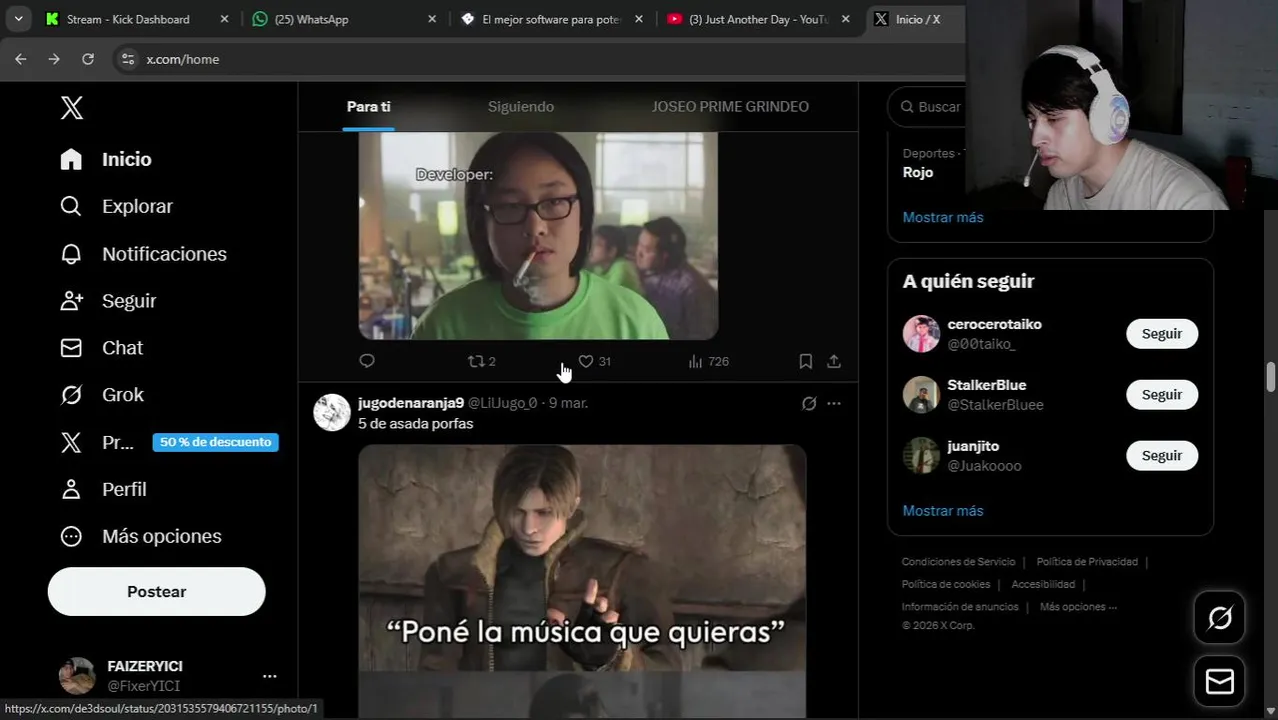Open Inicio home in sidebar
Image resolution: width=1278 pixels, height=720 pixels.
106,159
